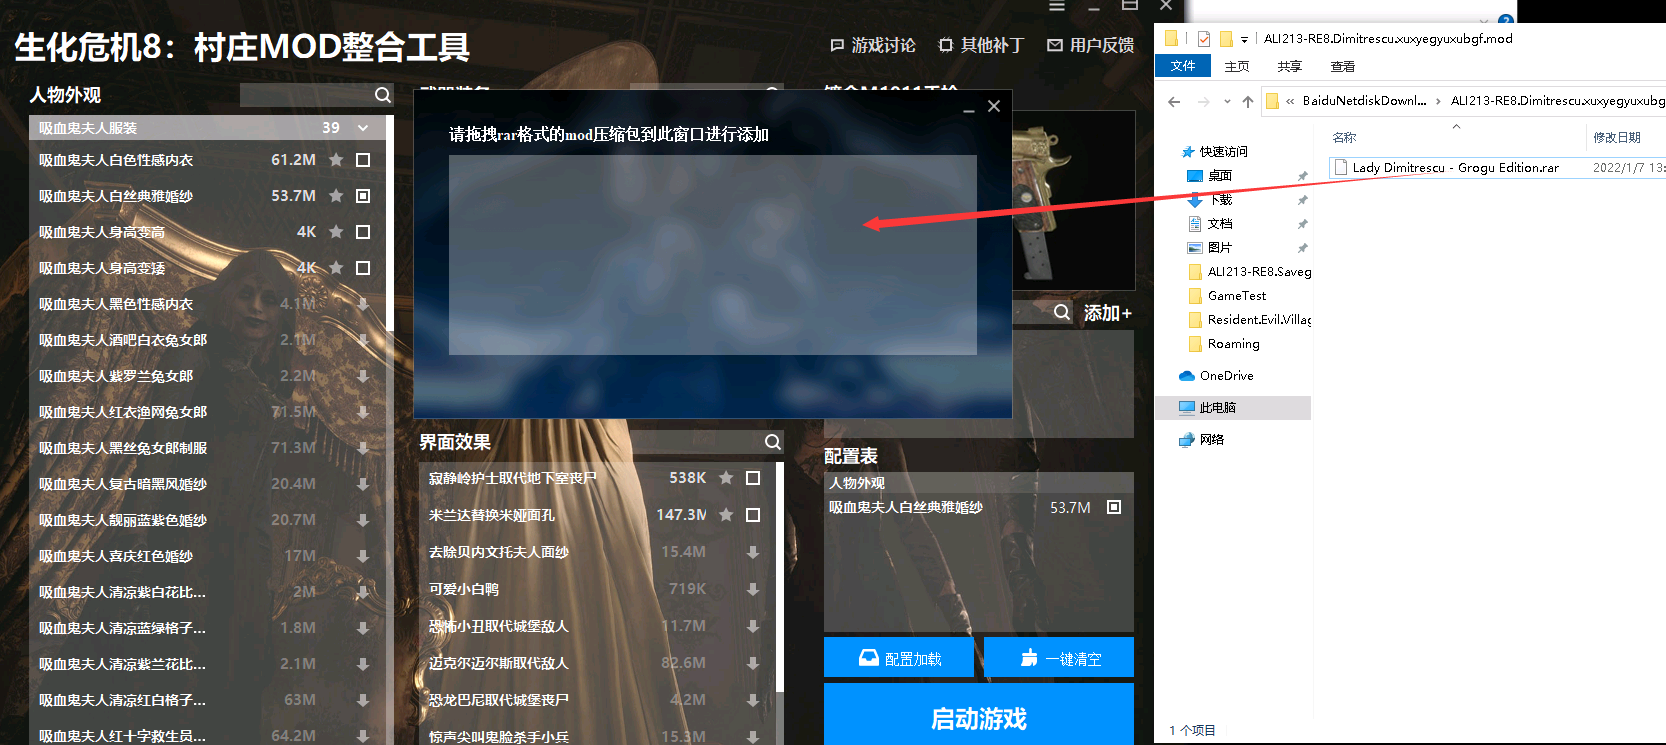The width and height of the screenshot is (1666, 745).
Task: Open 其他补丁 link
Action: [980, 45]
